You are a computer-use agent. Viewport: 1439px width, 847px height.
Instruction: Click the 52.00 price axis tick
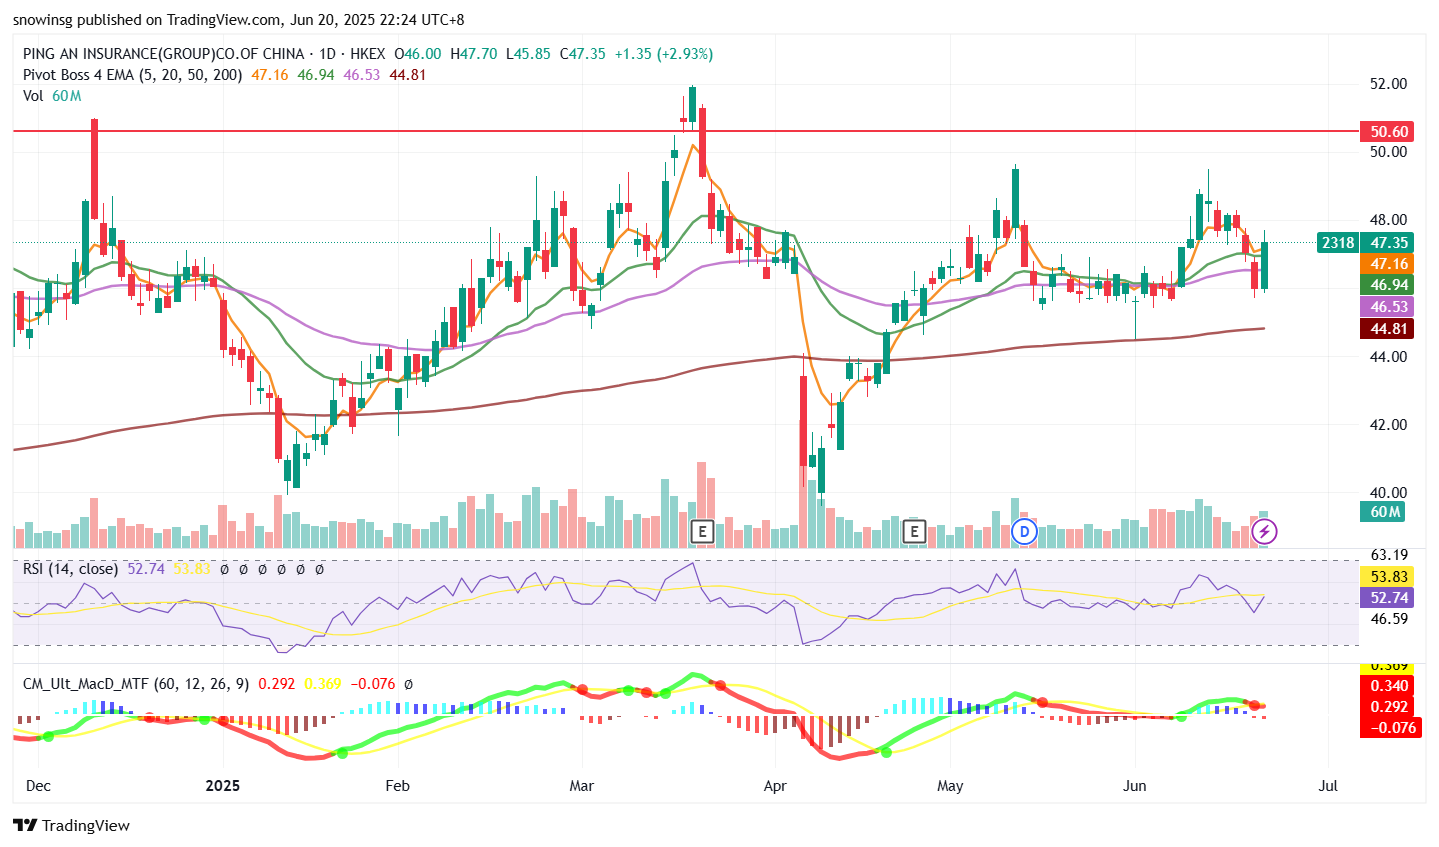click(x=1388, y=84)
